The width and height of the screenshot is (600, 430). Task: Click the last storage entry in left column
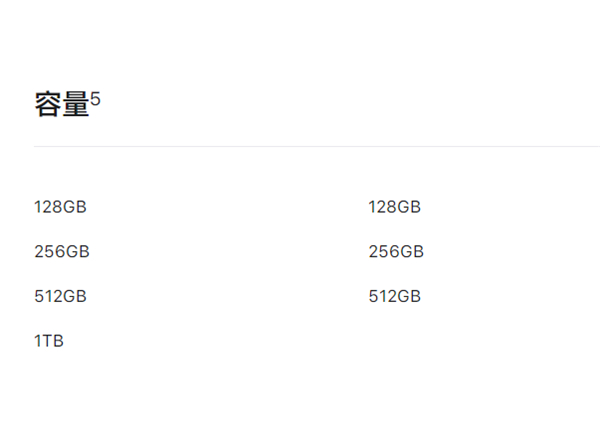point(49,341)
